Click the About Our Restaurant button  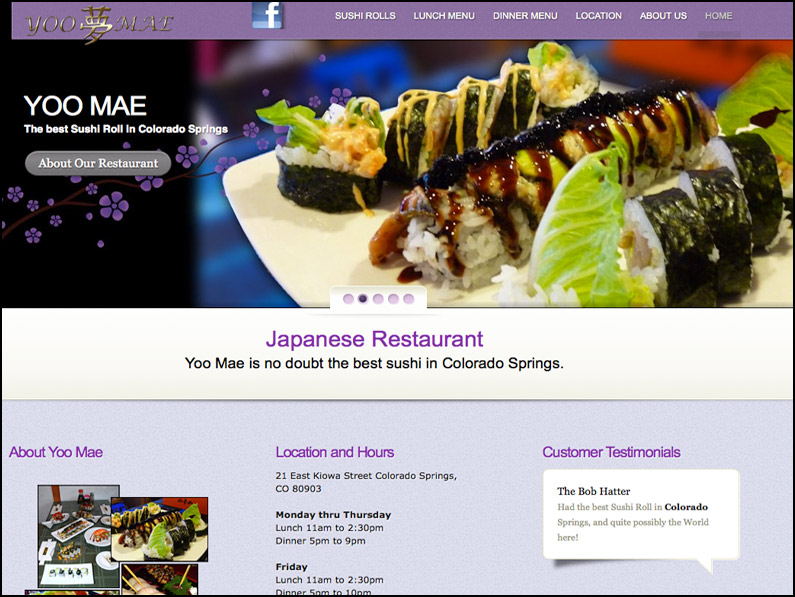pos(98,163)
